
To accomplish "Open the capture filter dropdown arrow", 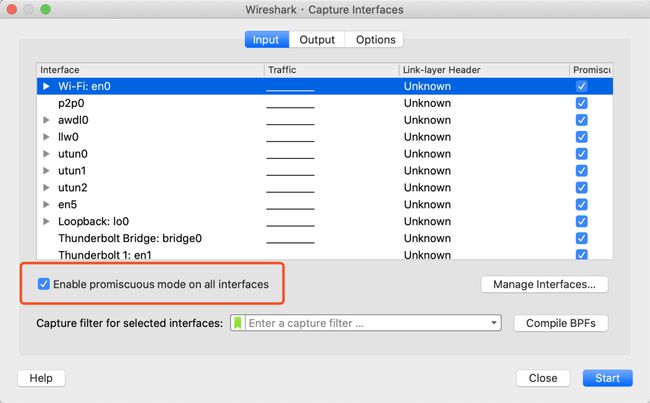I will pyautogui.click(x=494, y=323).
